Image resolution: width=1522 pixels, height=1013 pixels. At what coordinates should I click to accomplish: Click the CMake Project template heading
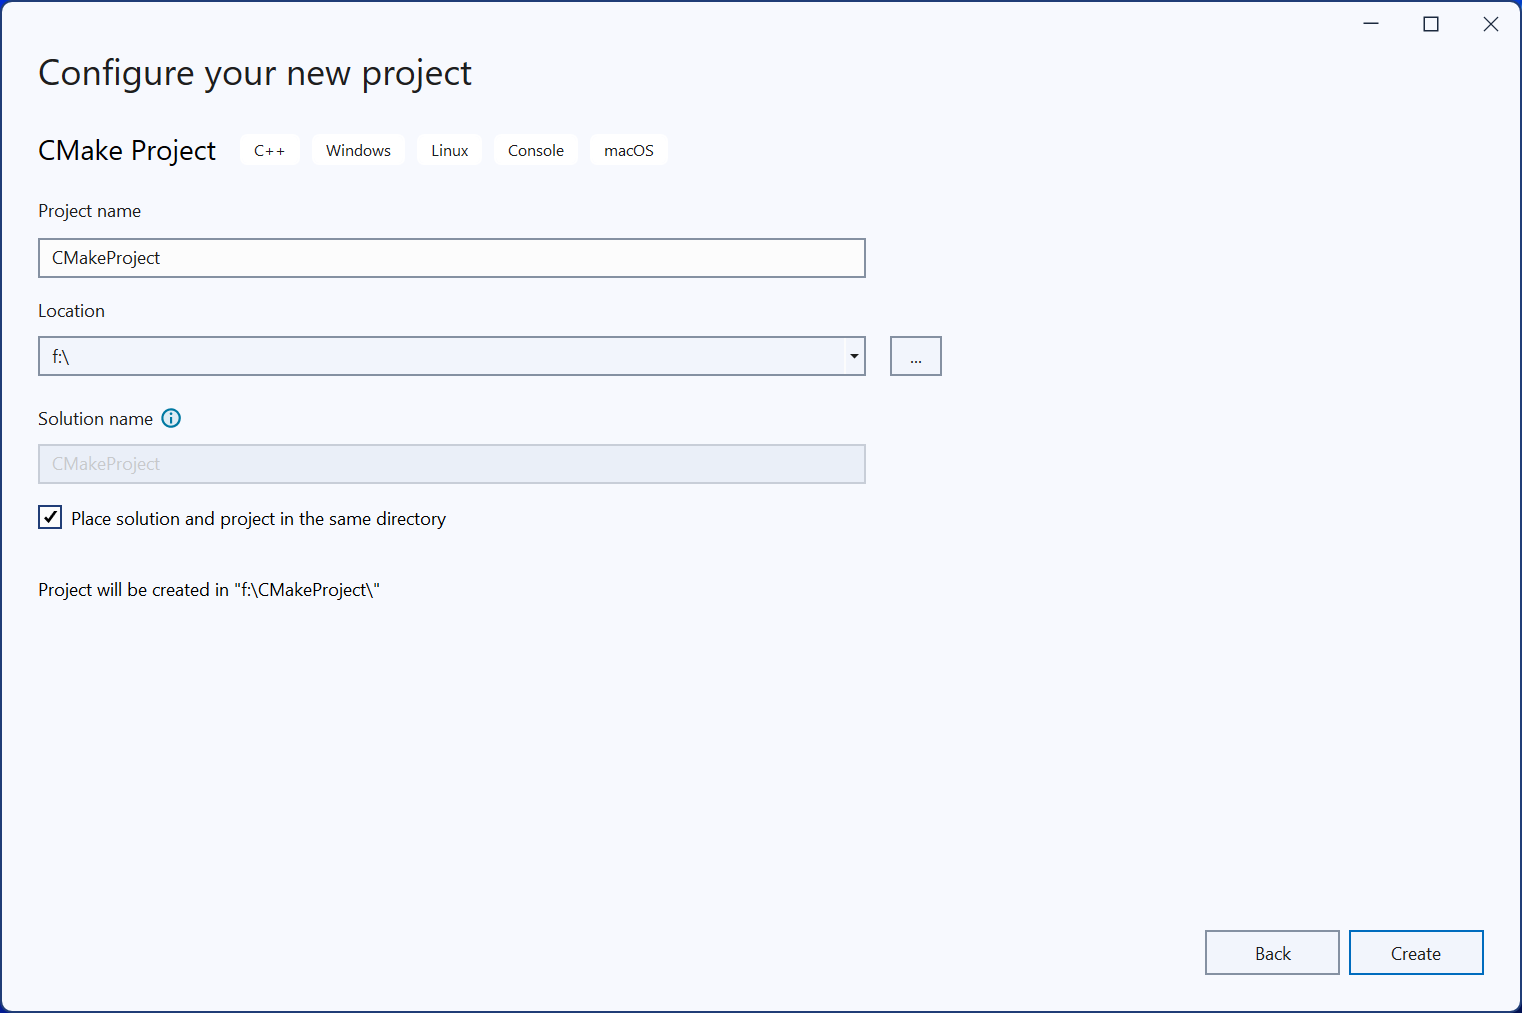click(x=127, y=151)
